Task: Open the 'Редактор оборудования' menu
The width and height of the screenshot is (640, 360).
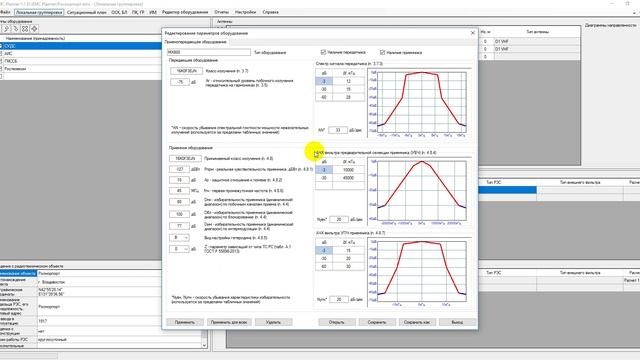Action: coord(185,12)
